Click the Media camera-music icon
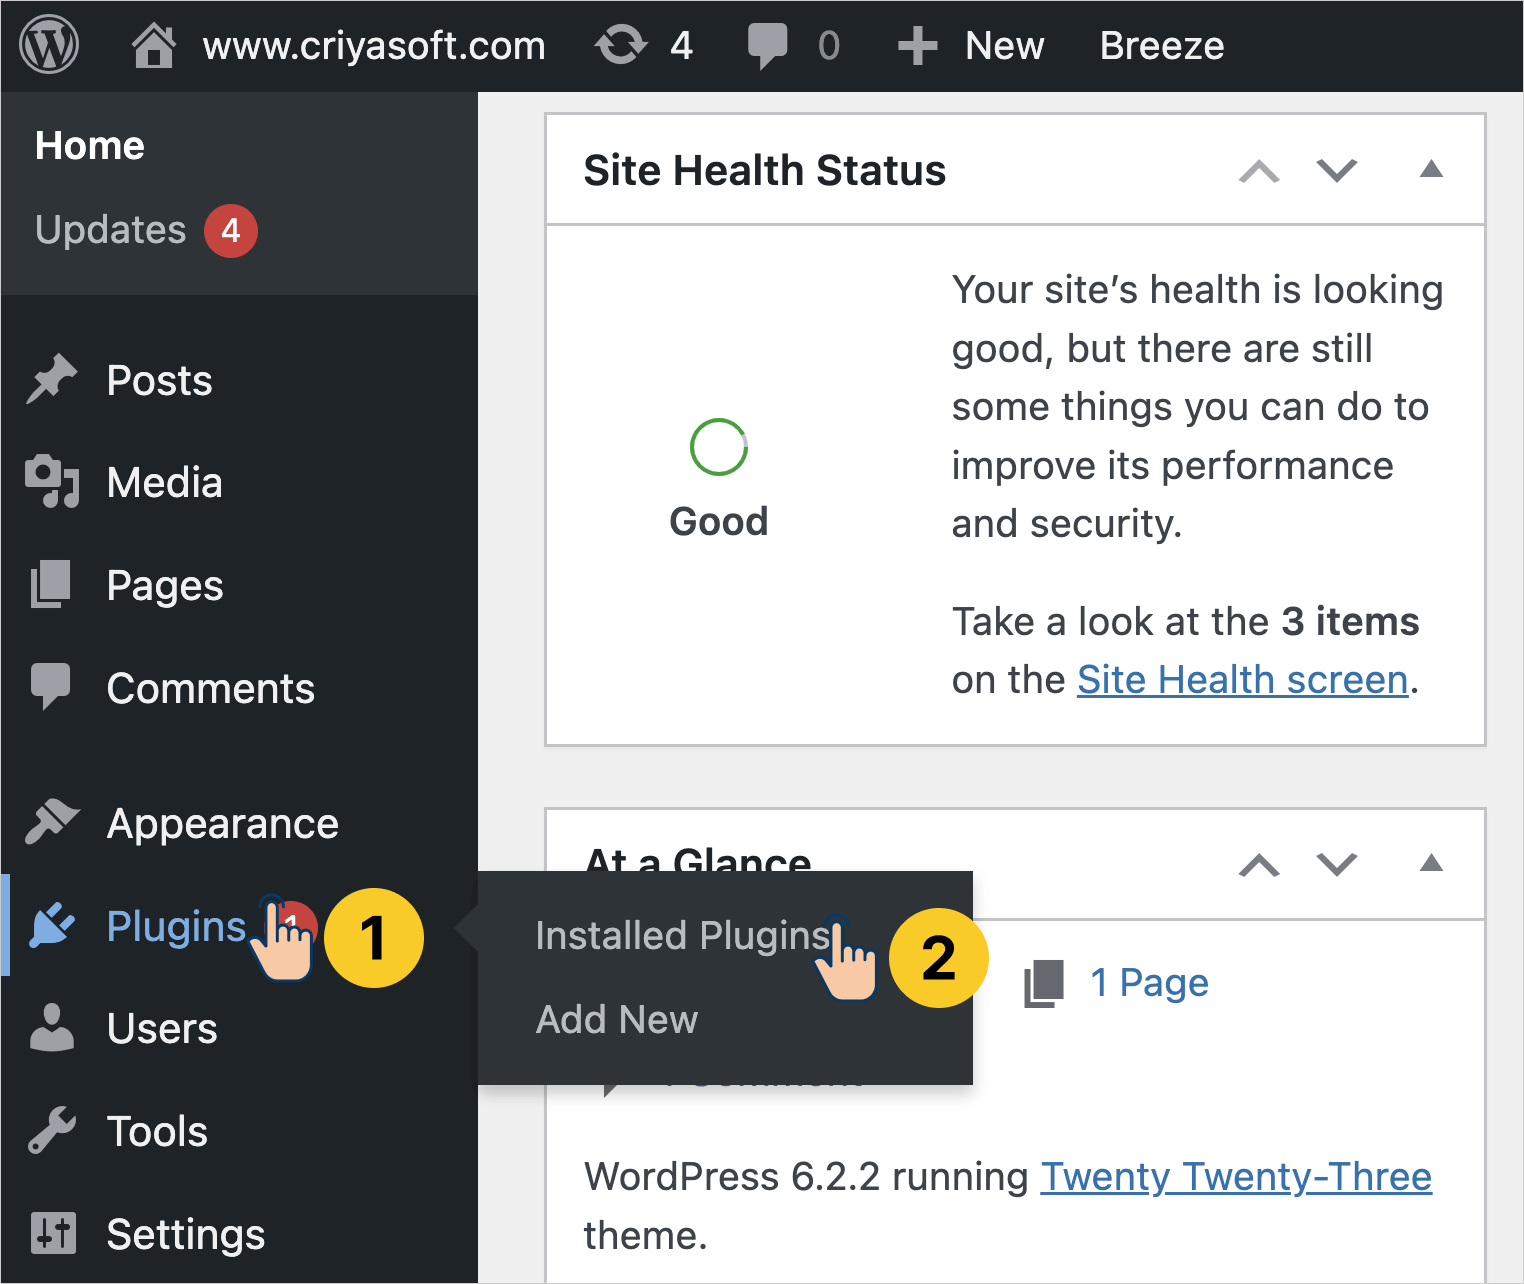Viewport: 1524px width, 1284px height. pos(52,482)
